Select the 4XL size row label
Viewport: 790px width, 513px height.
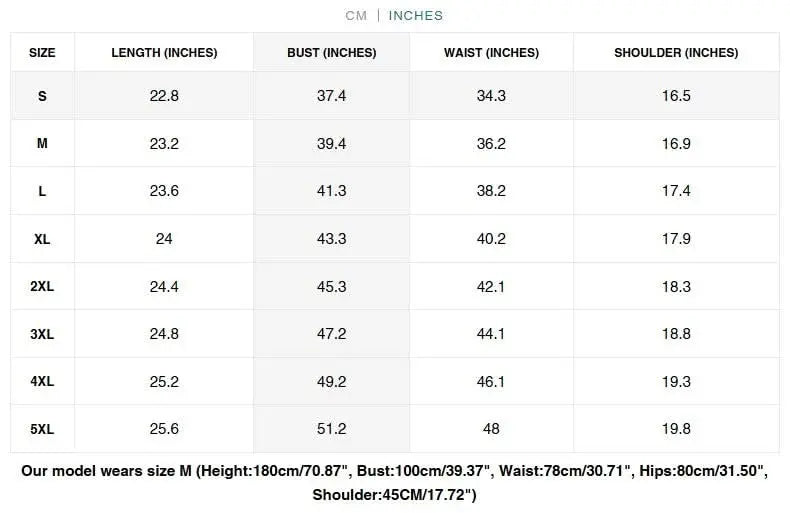pyautogui.click(x=42, y=381)
